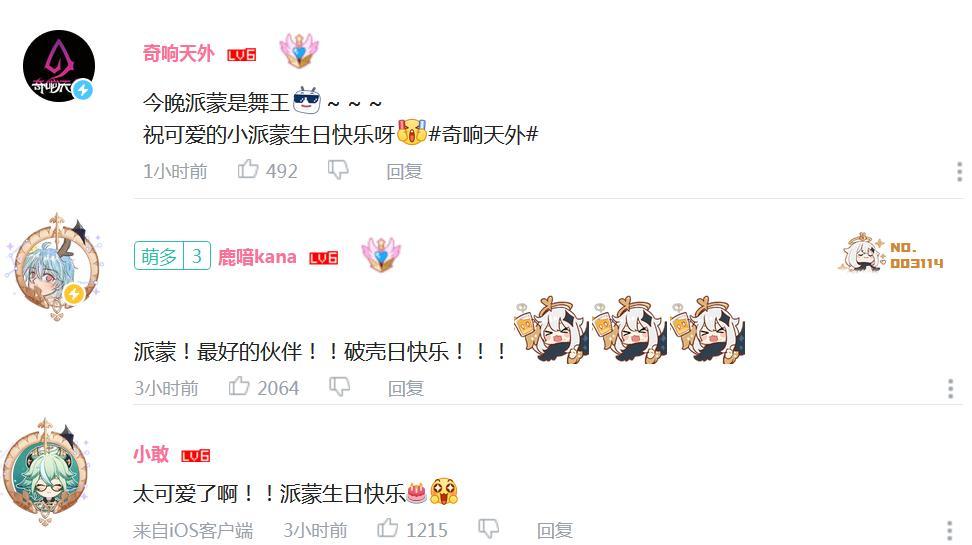Open more options for 鹿喑kana's comment

click(x=950, y=388)
